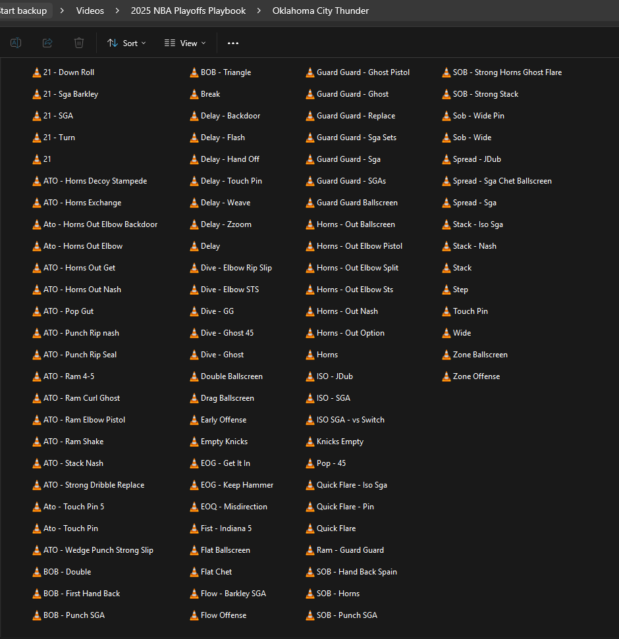Expand chevron after Start backup

click(x=62, y=11)
